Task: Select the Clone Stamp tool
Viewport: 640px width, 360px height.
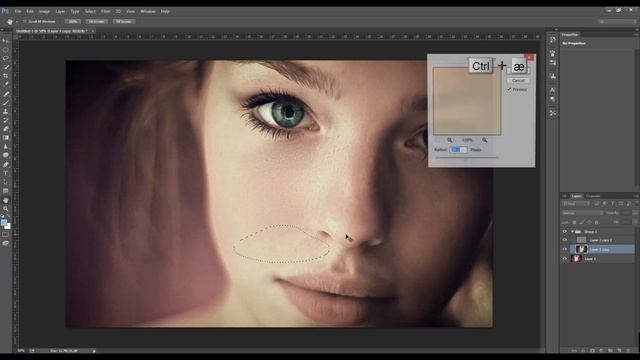Action: click(x=6, y=111)
